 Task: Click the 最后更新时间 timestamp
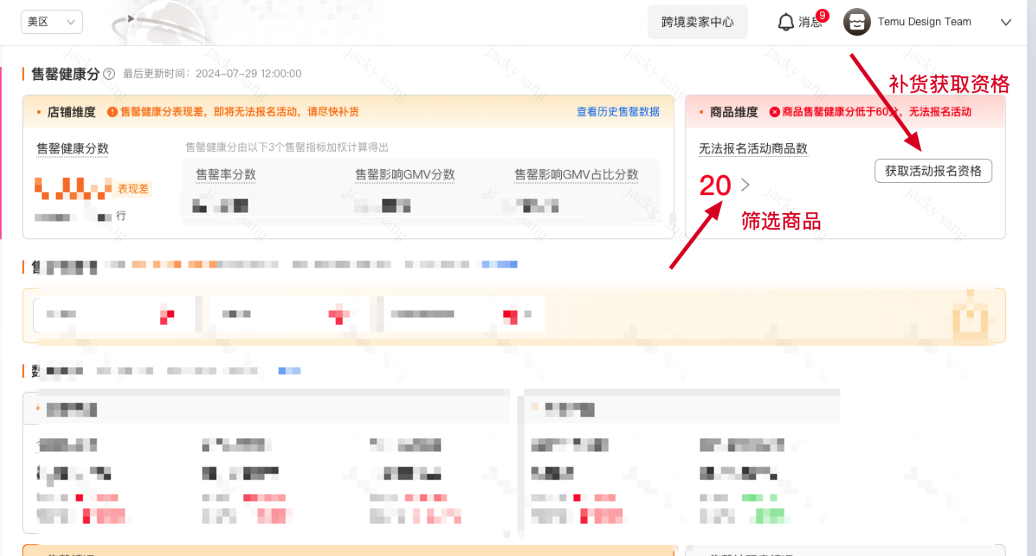212,73
